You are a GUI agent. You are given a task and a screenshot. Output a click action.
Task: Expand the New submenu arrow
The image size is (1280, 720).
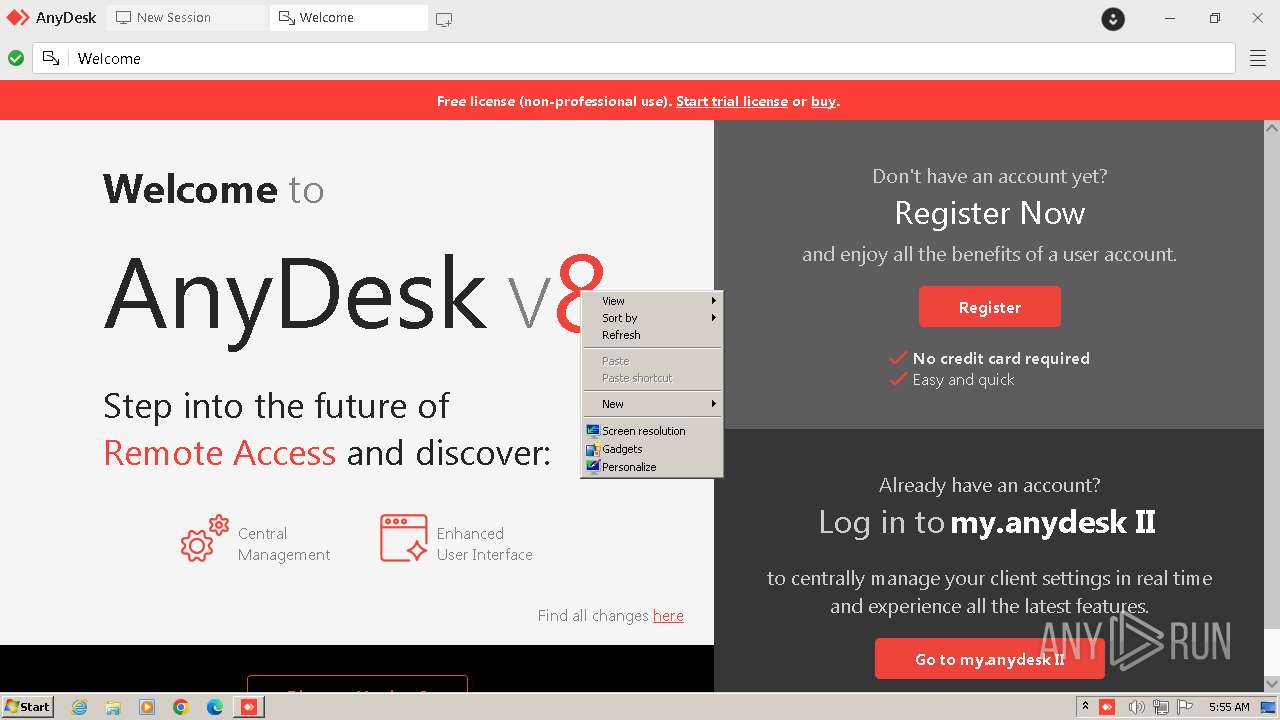pos(714,404)
